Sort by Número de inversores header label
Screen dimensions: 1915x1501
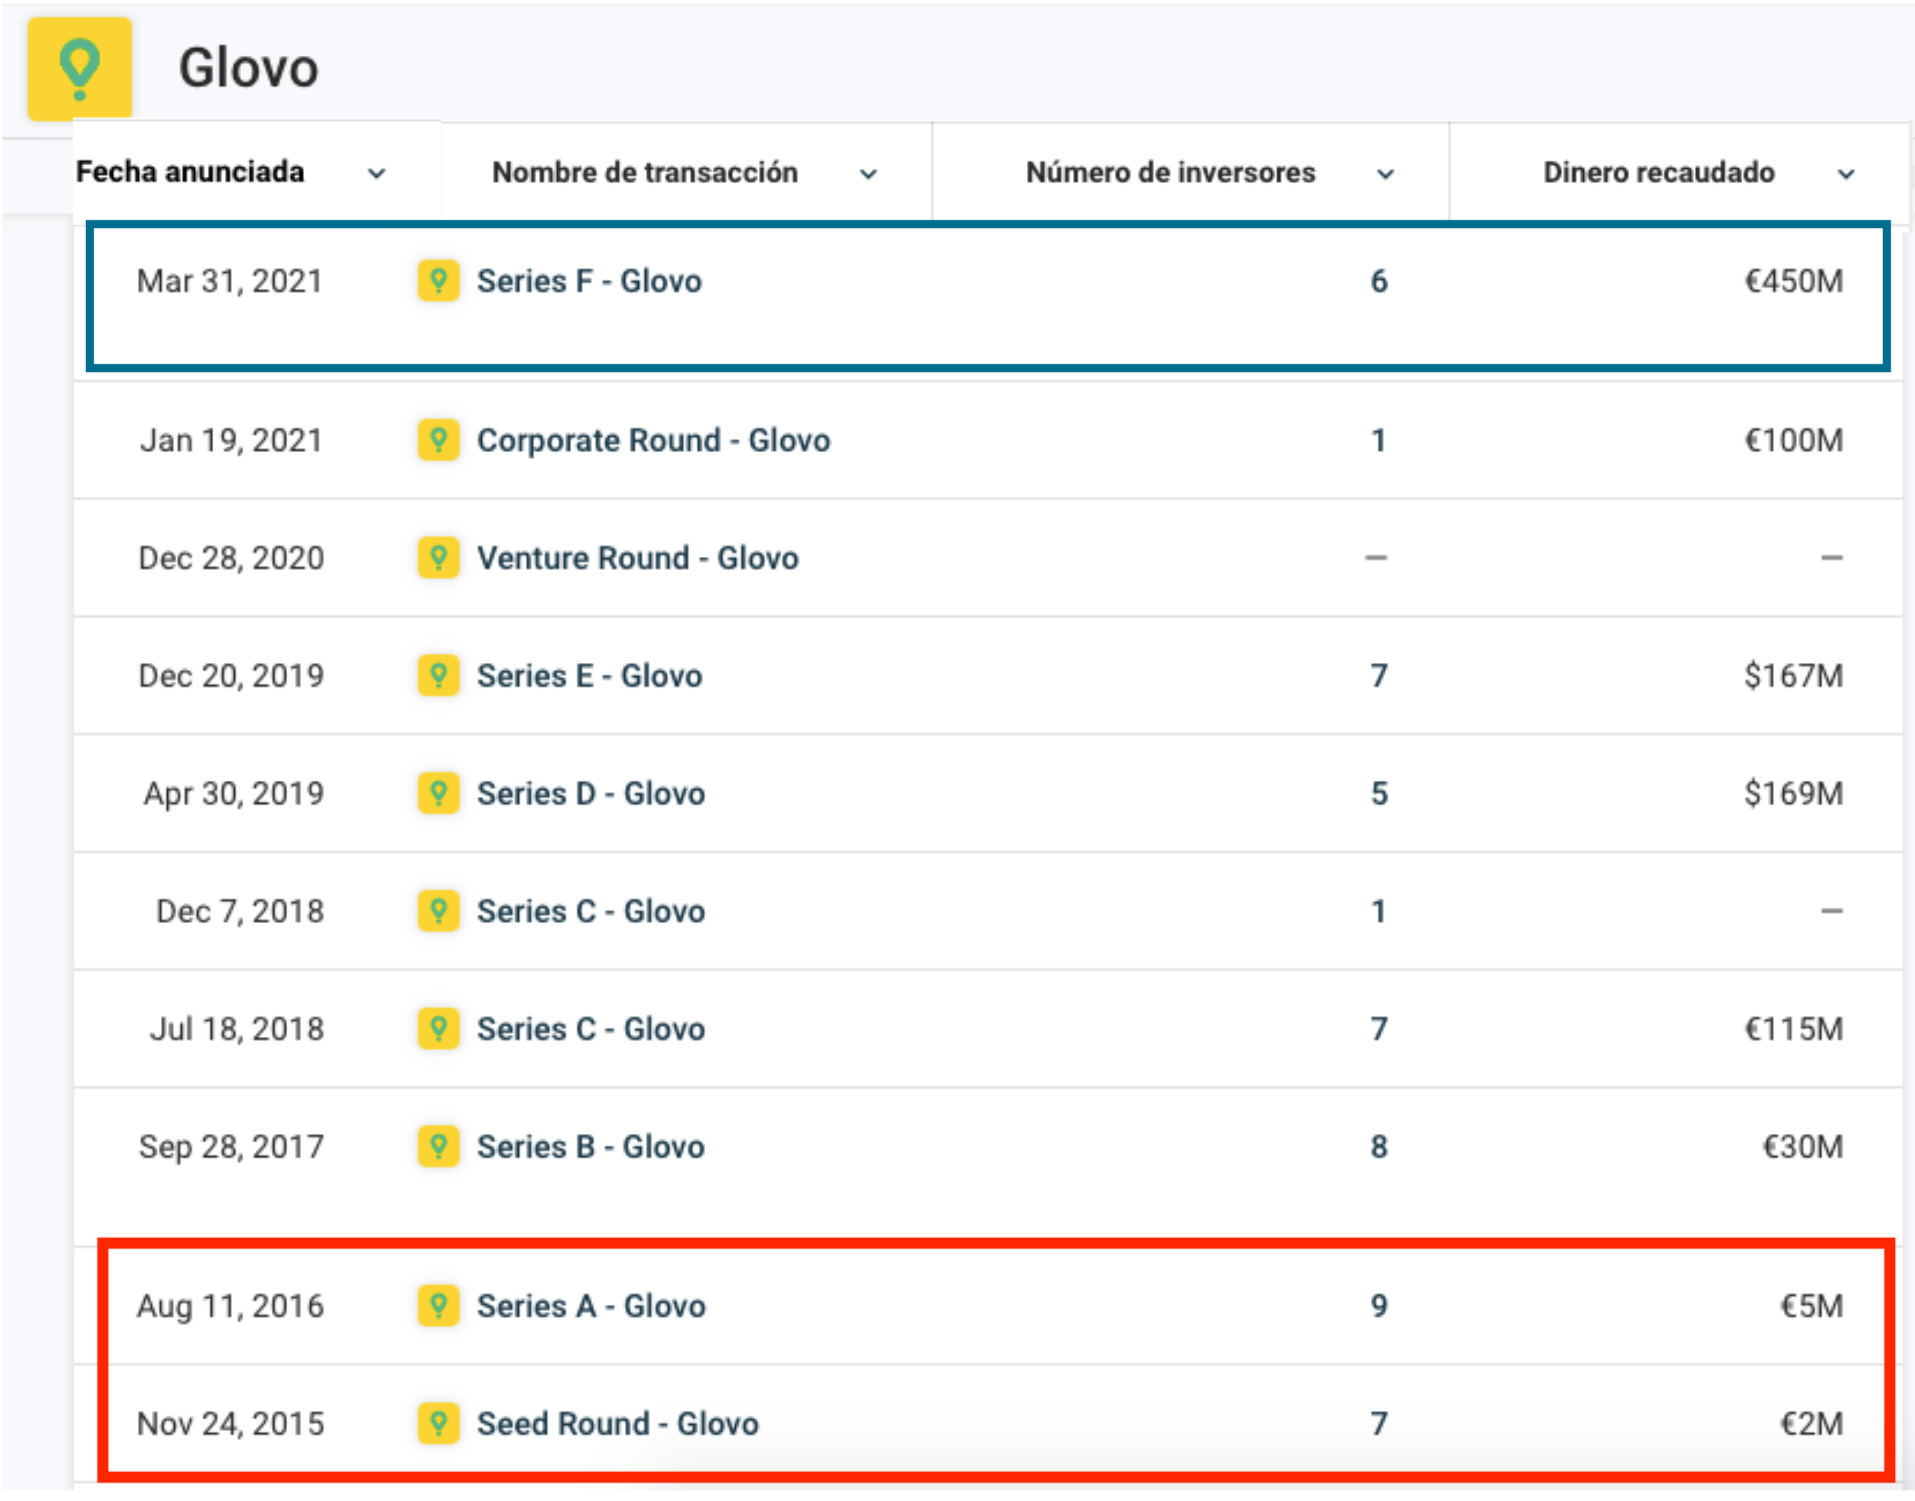click(x=1171, y=172)
